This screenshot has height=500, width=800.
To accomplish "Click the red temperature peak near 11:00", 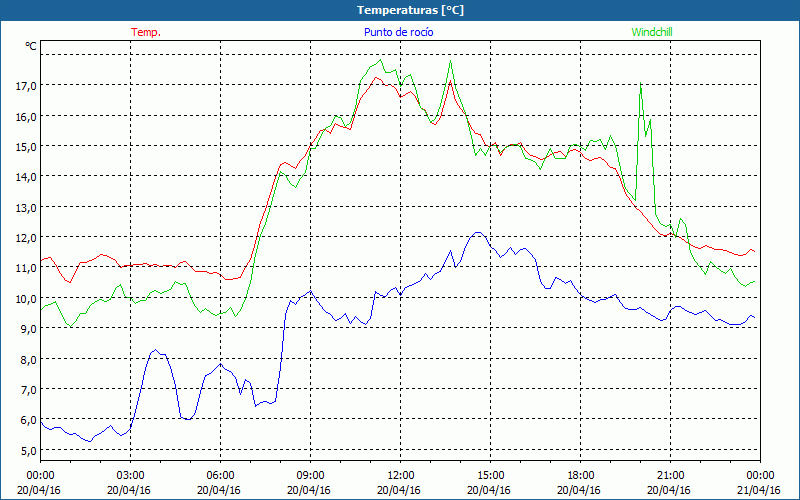I will [377, 78].
